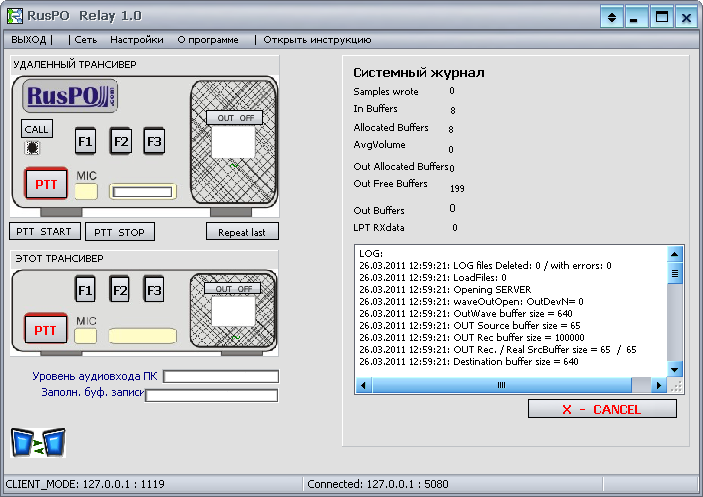Click the remote transceiver text input field

pyautogui.click(x=141, y=191)
